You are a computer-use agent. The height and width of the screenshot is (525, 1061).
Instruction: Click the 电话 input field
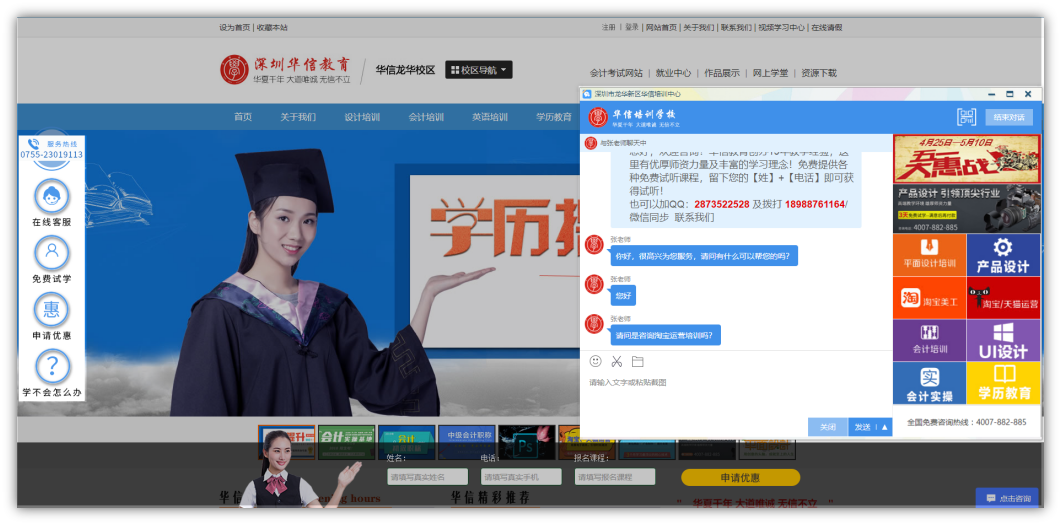(x=521, y=477)
